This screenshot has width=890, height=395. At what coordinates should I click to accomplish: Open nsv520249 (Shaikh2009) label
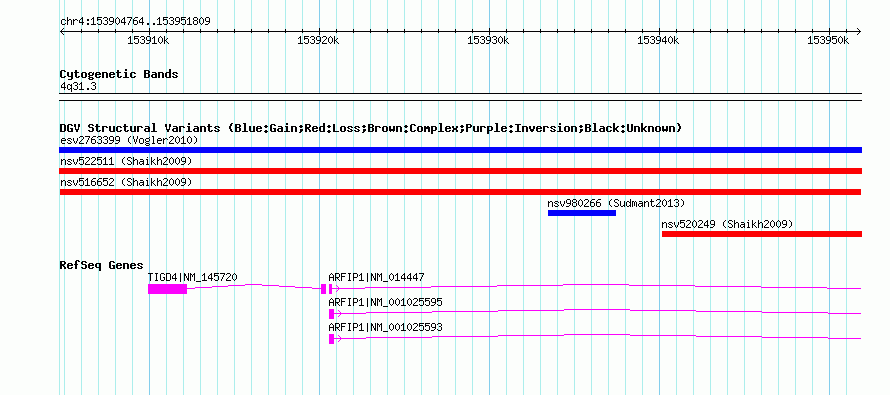click(x=728, y=224)
